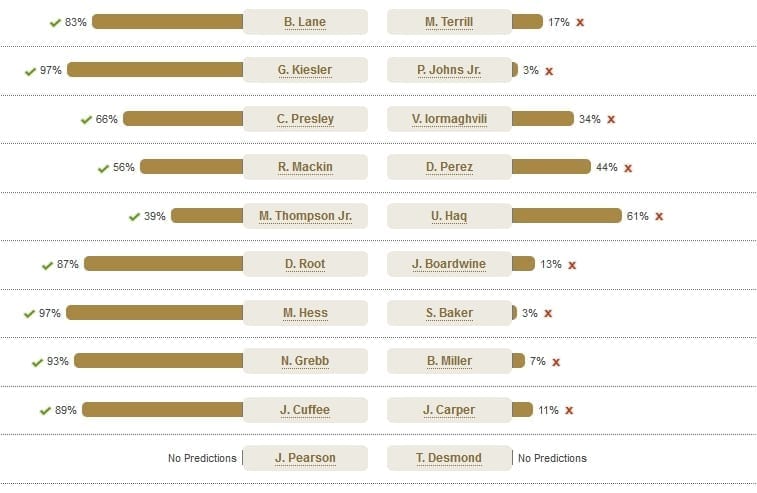Open B. Lane fighter link
The width and height of the screenshot is (757, 493).
tap(305, 22)
